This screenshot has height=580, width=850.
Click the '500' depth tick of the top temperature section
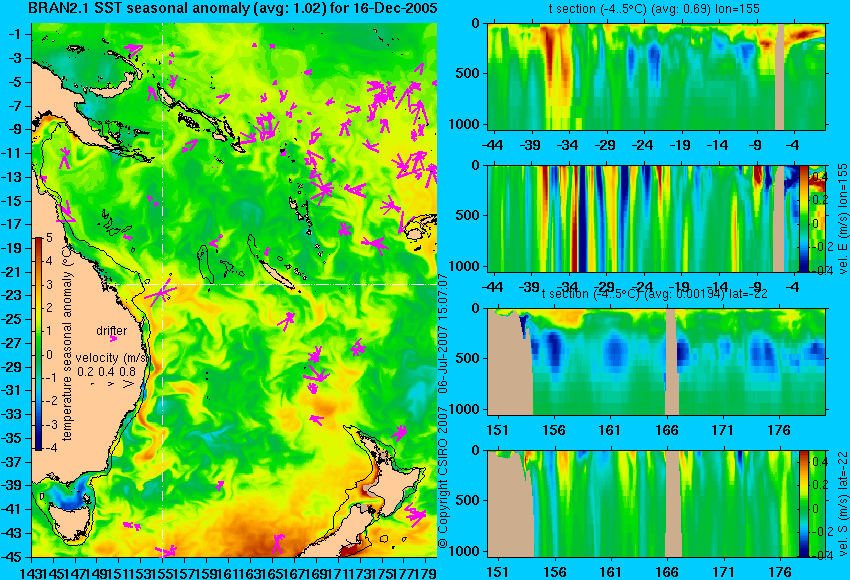pos(468,73)
